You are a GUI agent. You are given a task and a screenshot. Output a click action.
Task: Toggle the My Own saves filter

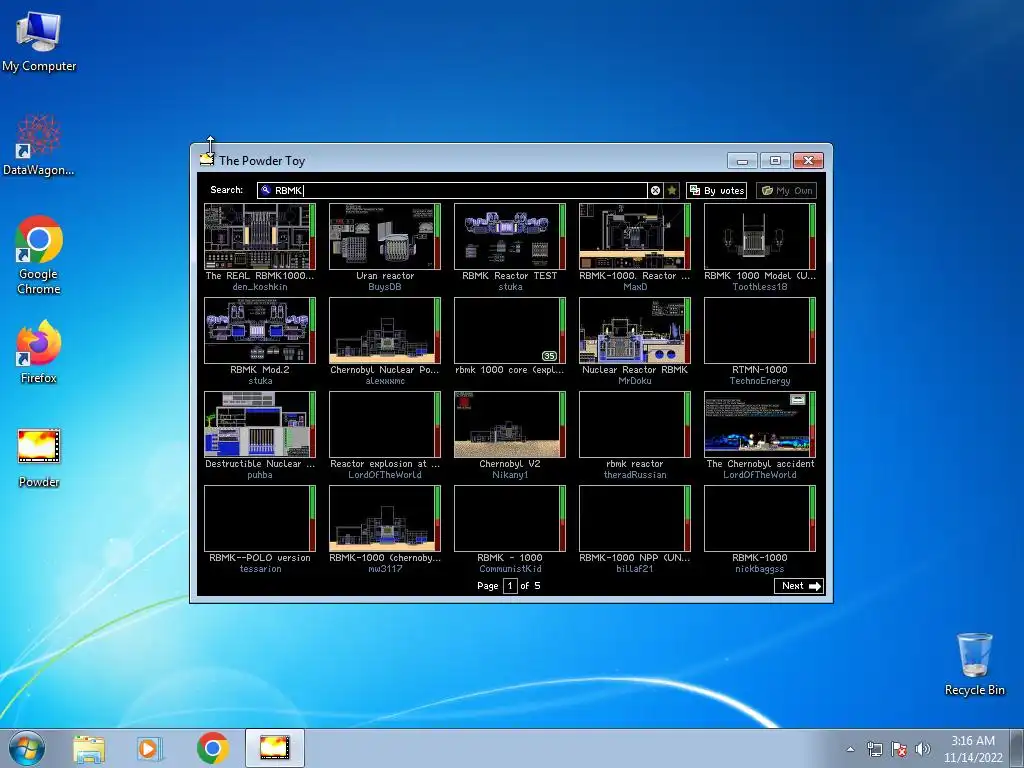coord(786,190)
